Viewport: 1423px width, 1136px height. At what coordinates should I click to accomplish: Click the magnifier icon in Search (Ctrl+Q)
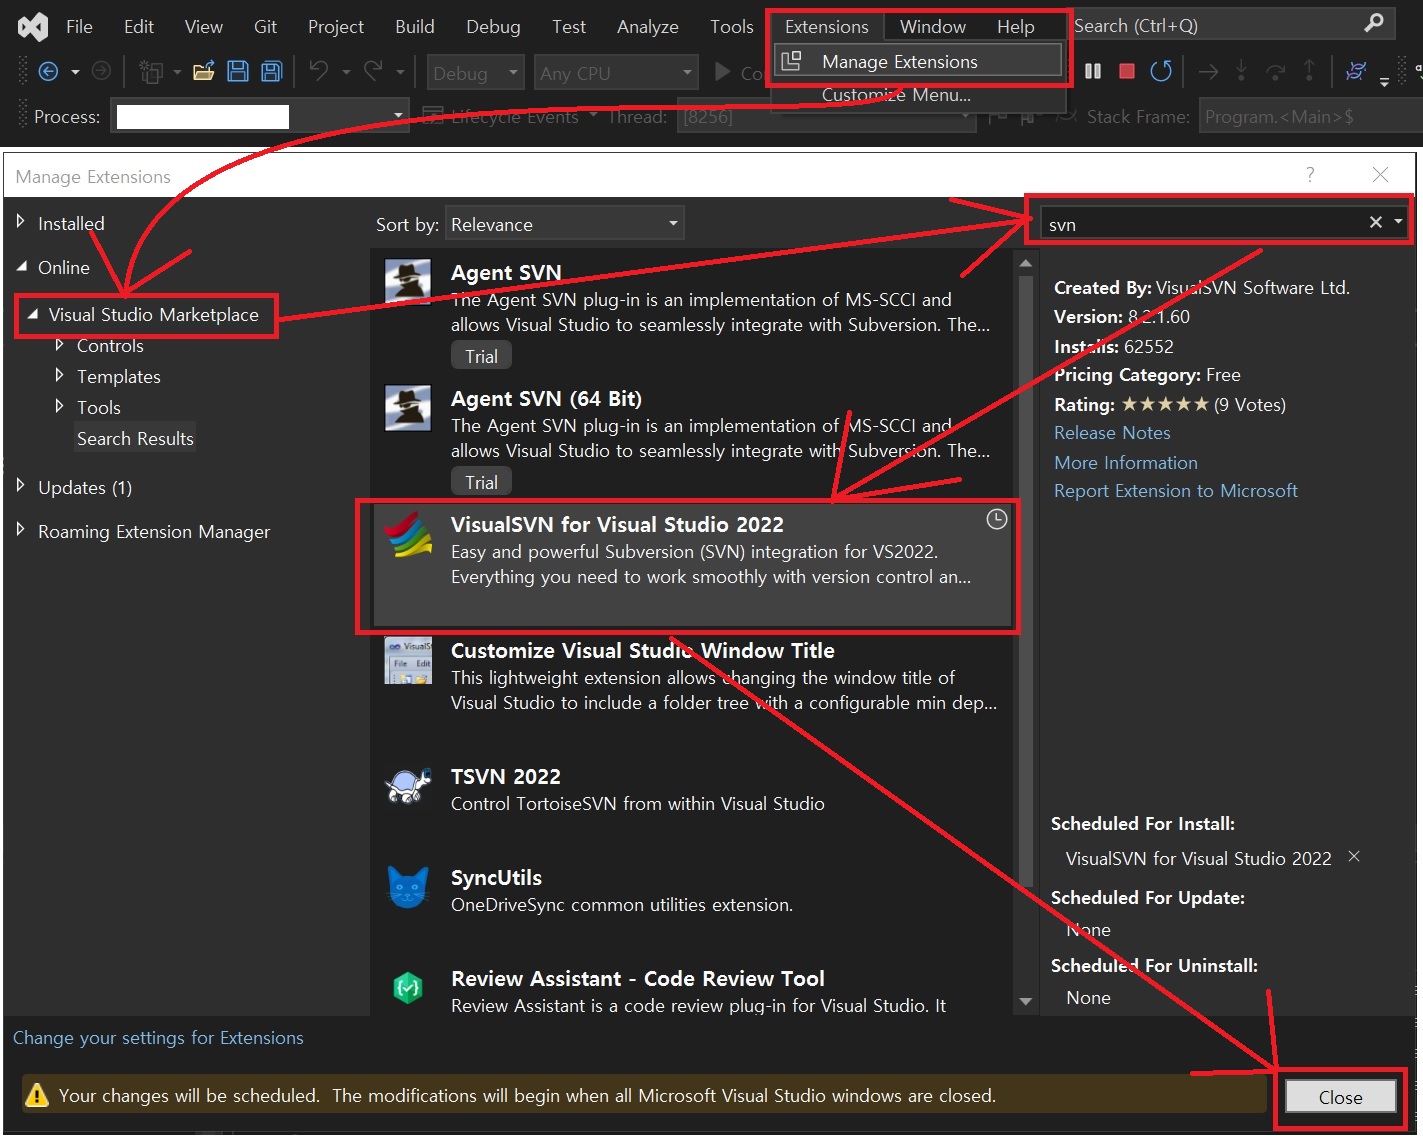(1375, 23)
